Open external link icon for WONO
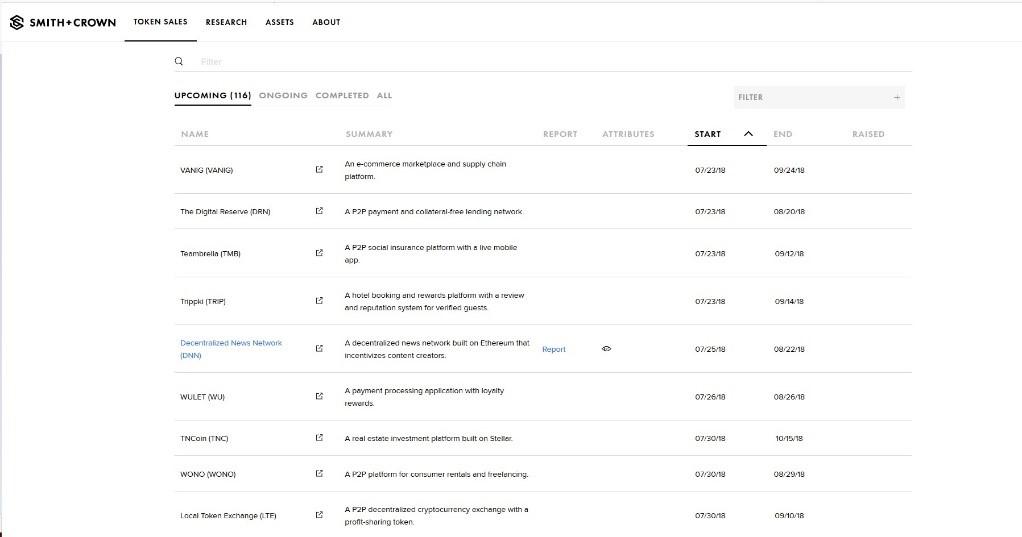This screenshot has height=537, width=1022. point(319,474)
